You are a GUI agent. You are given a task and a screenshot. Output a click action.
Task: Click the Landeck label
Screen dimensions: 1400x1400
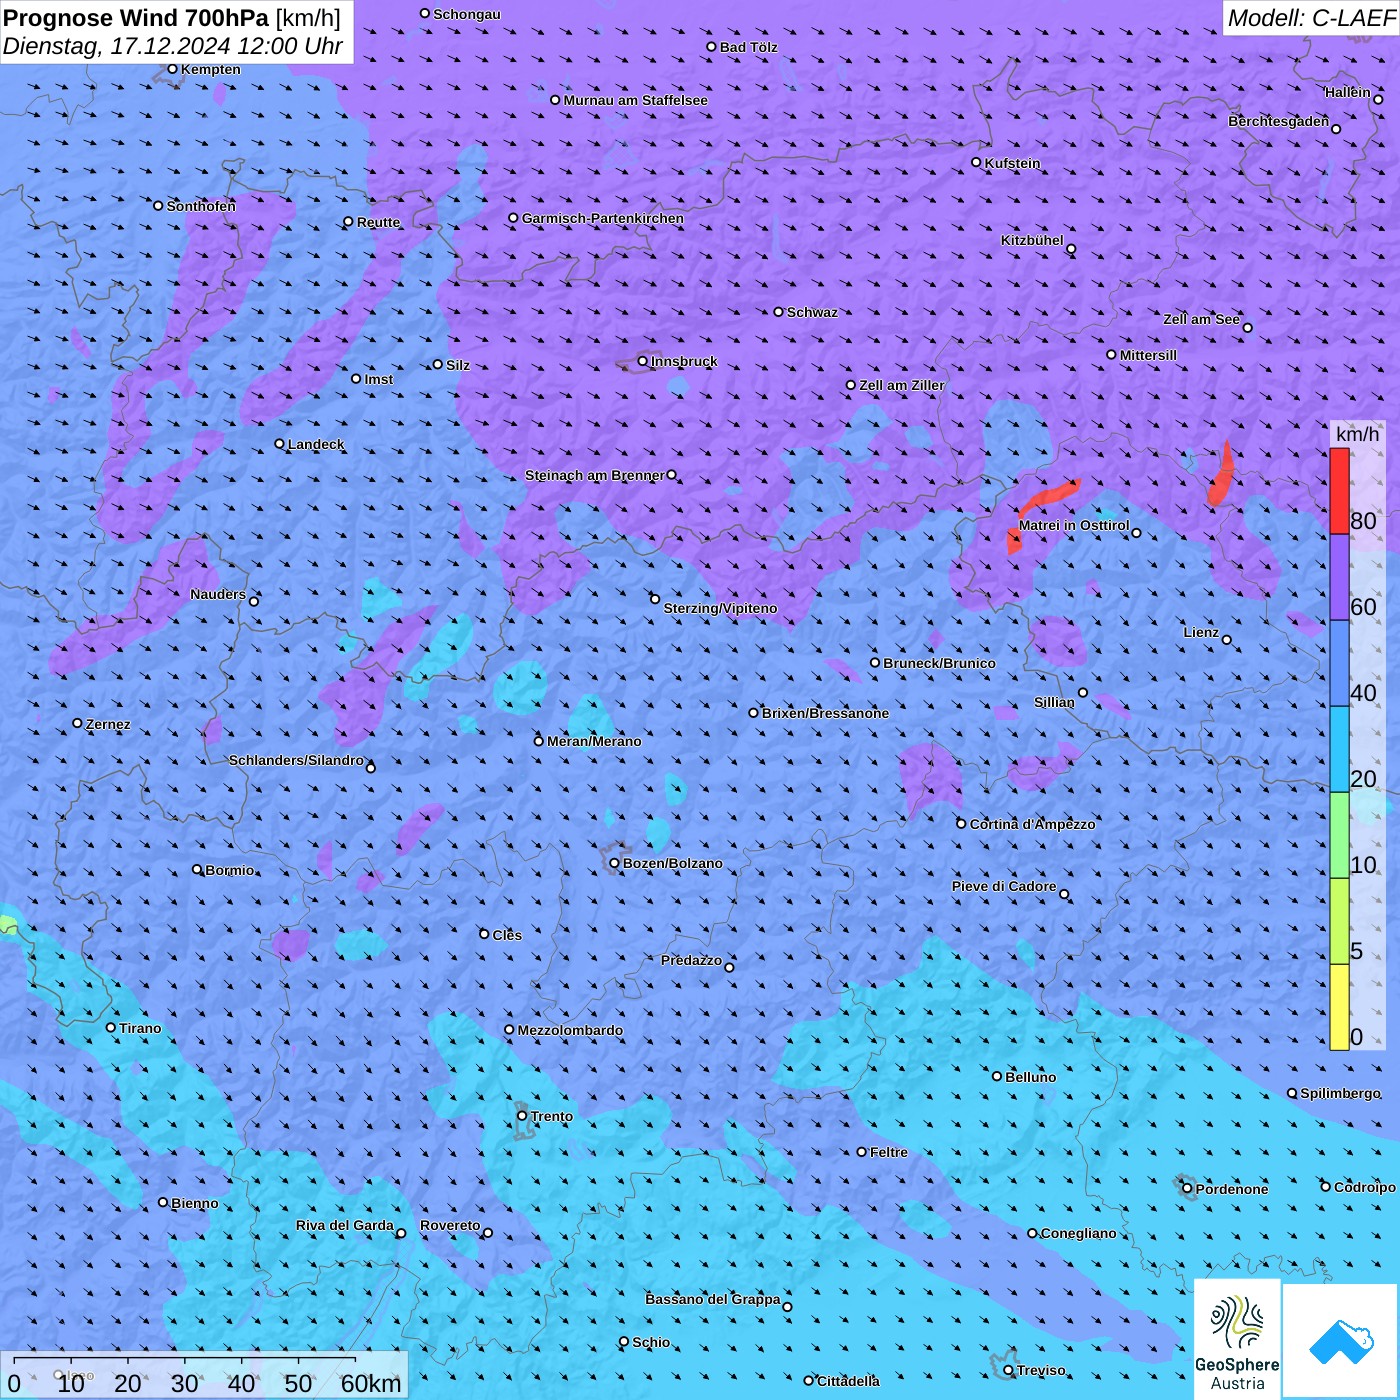pyautogui.click(x=316, y=444)
